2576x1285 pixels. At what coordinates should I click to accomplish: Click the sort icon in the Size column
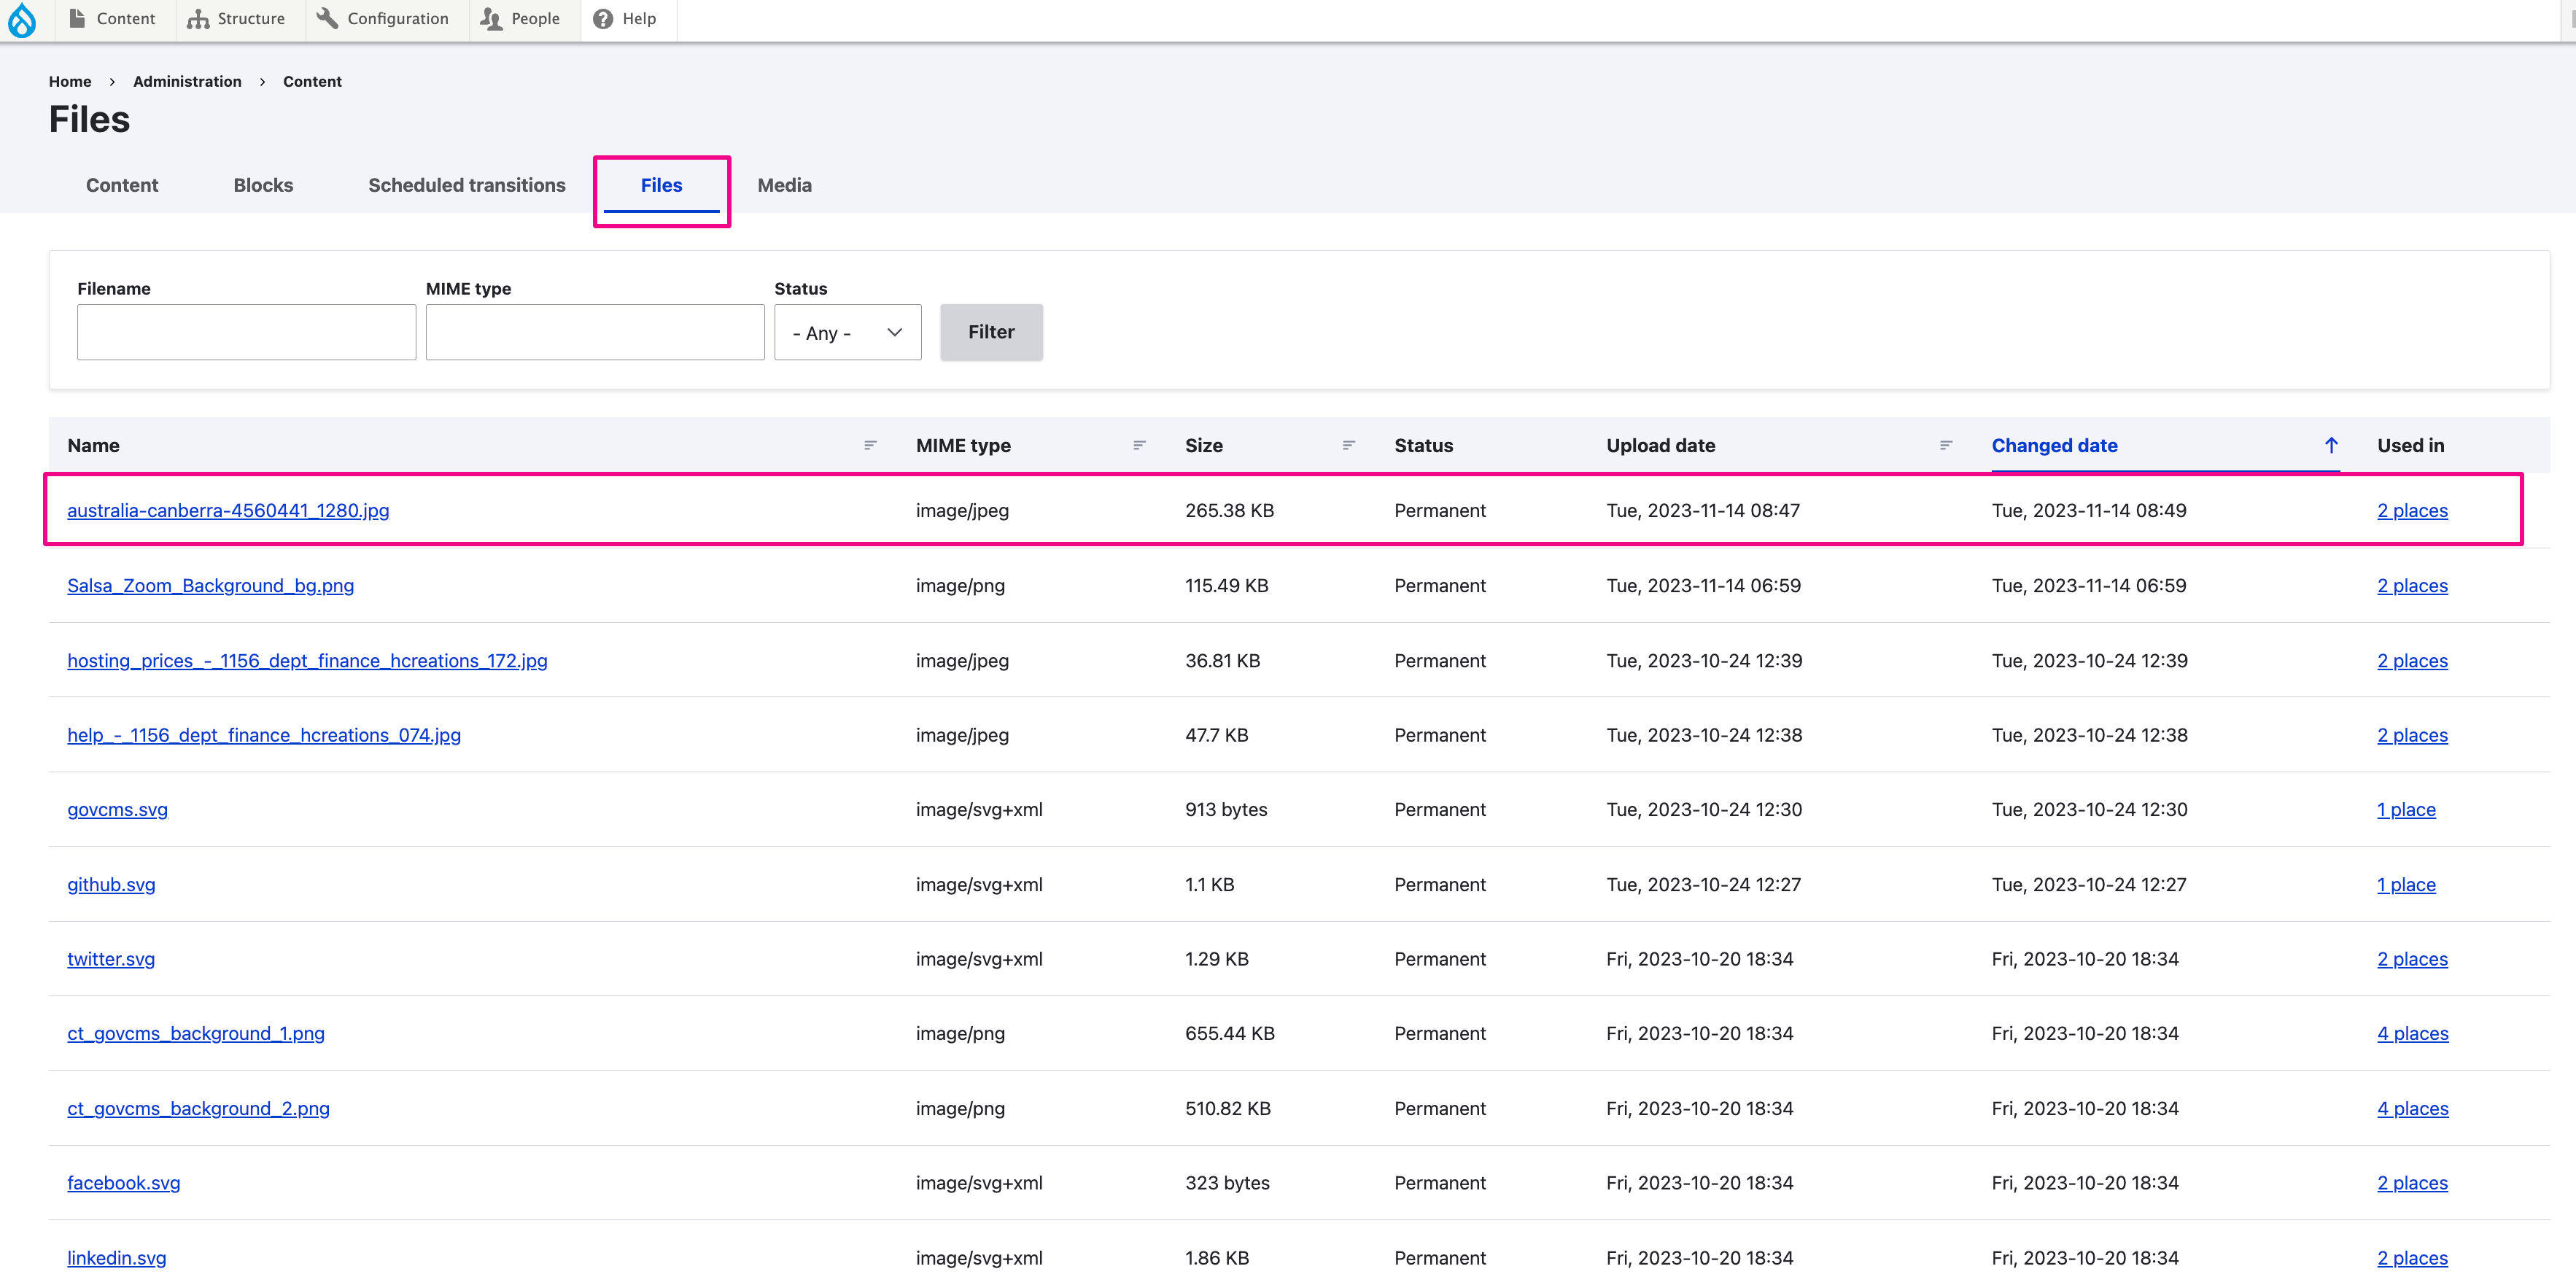pyautogui.click(x=1348, y=446)
